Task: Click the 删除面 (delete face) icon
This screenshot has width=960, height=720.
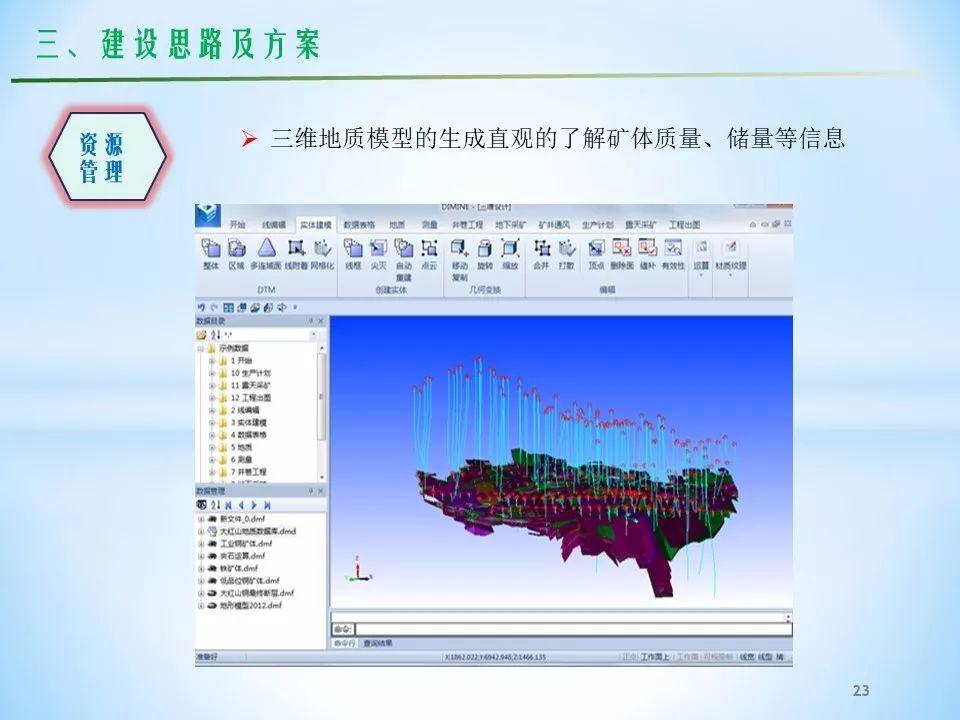Action: pos(621,249)
